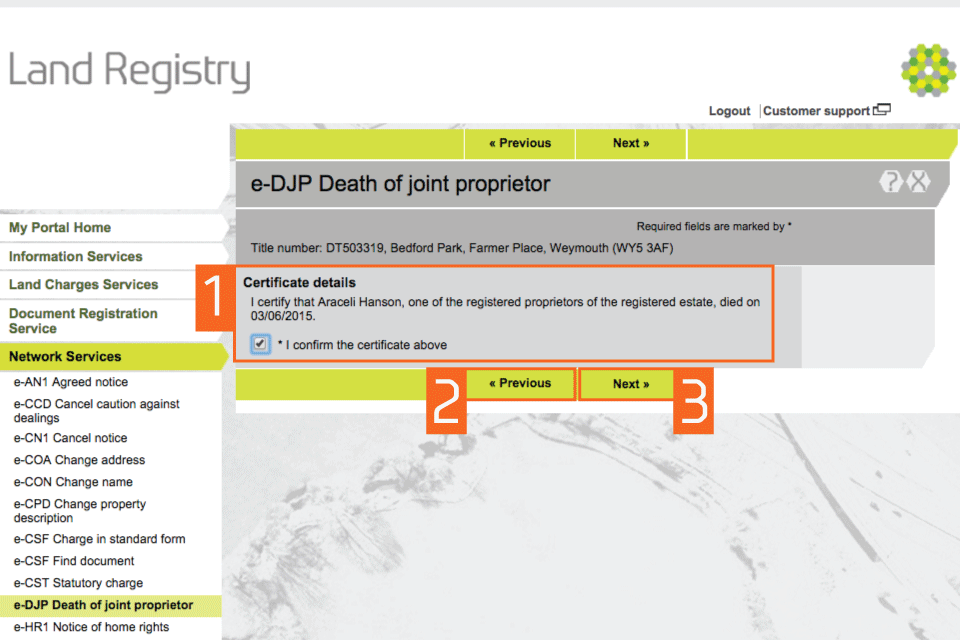The width and height of the screenshot is (960, 640).
Task: Expand Document Registration Service section
Action: tap(83, 320)
